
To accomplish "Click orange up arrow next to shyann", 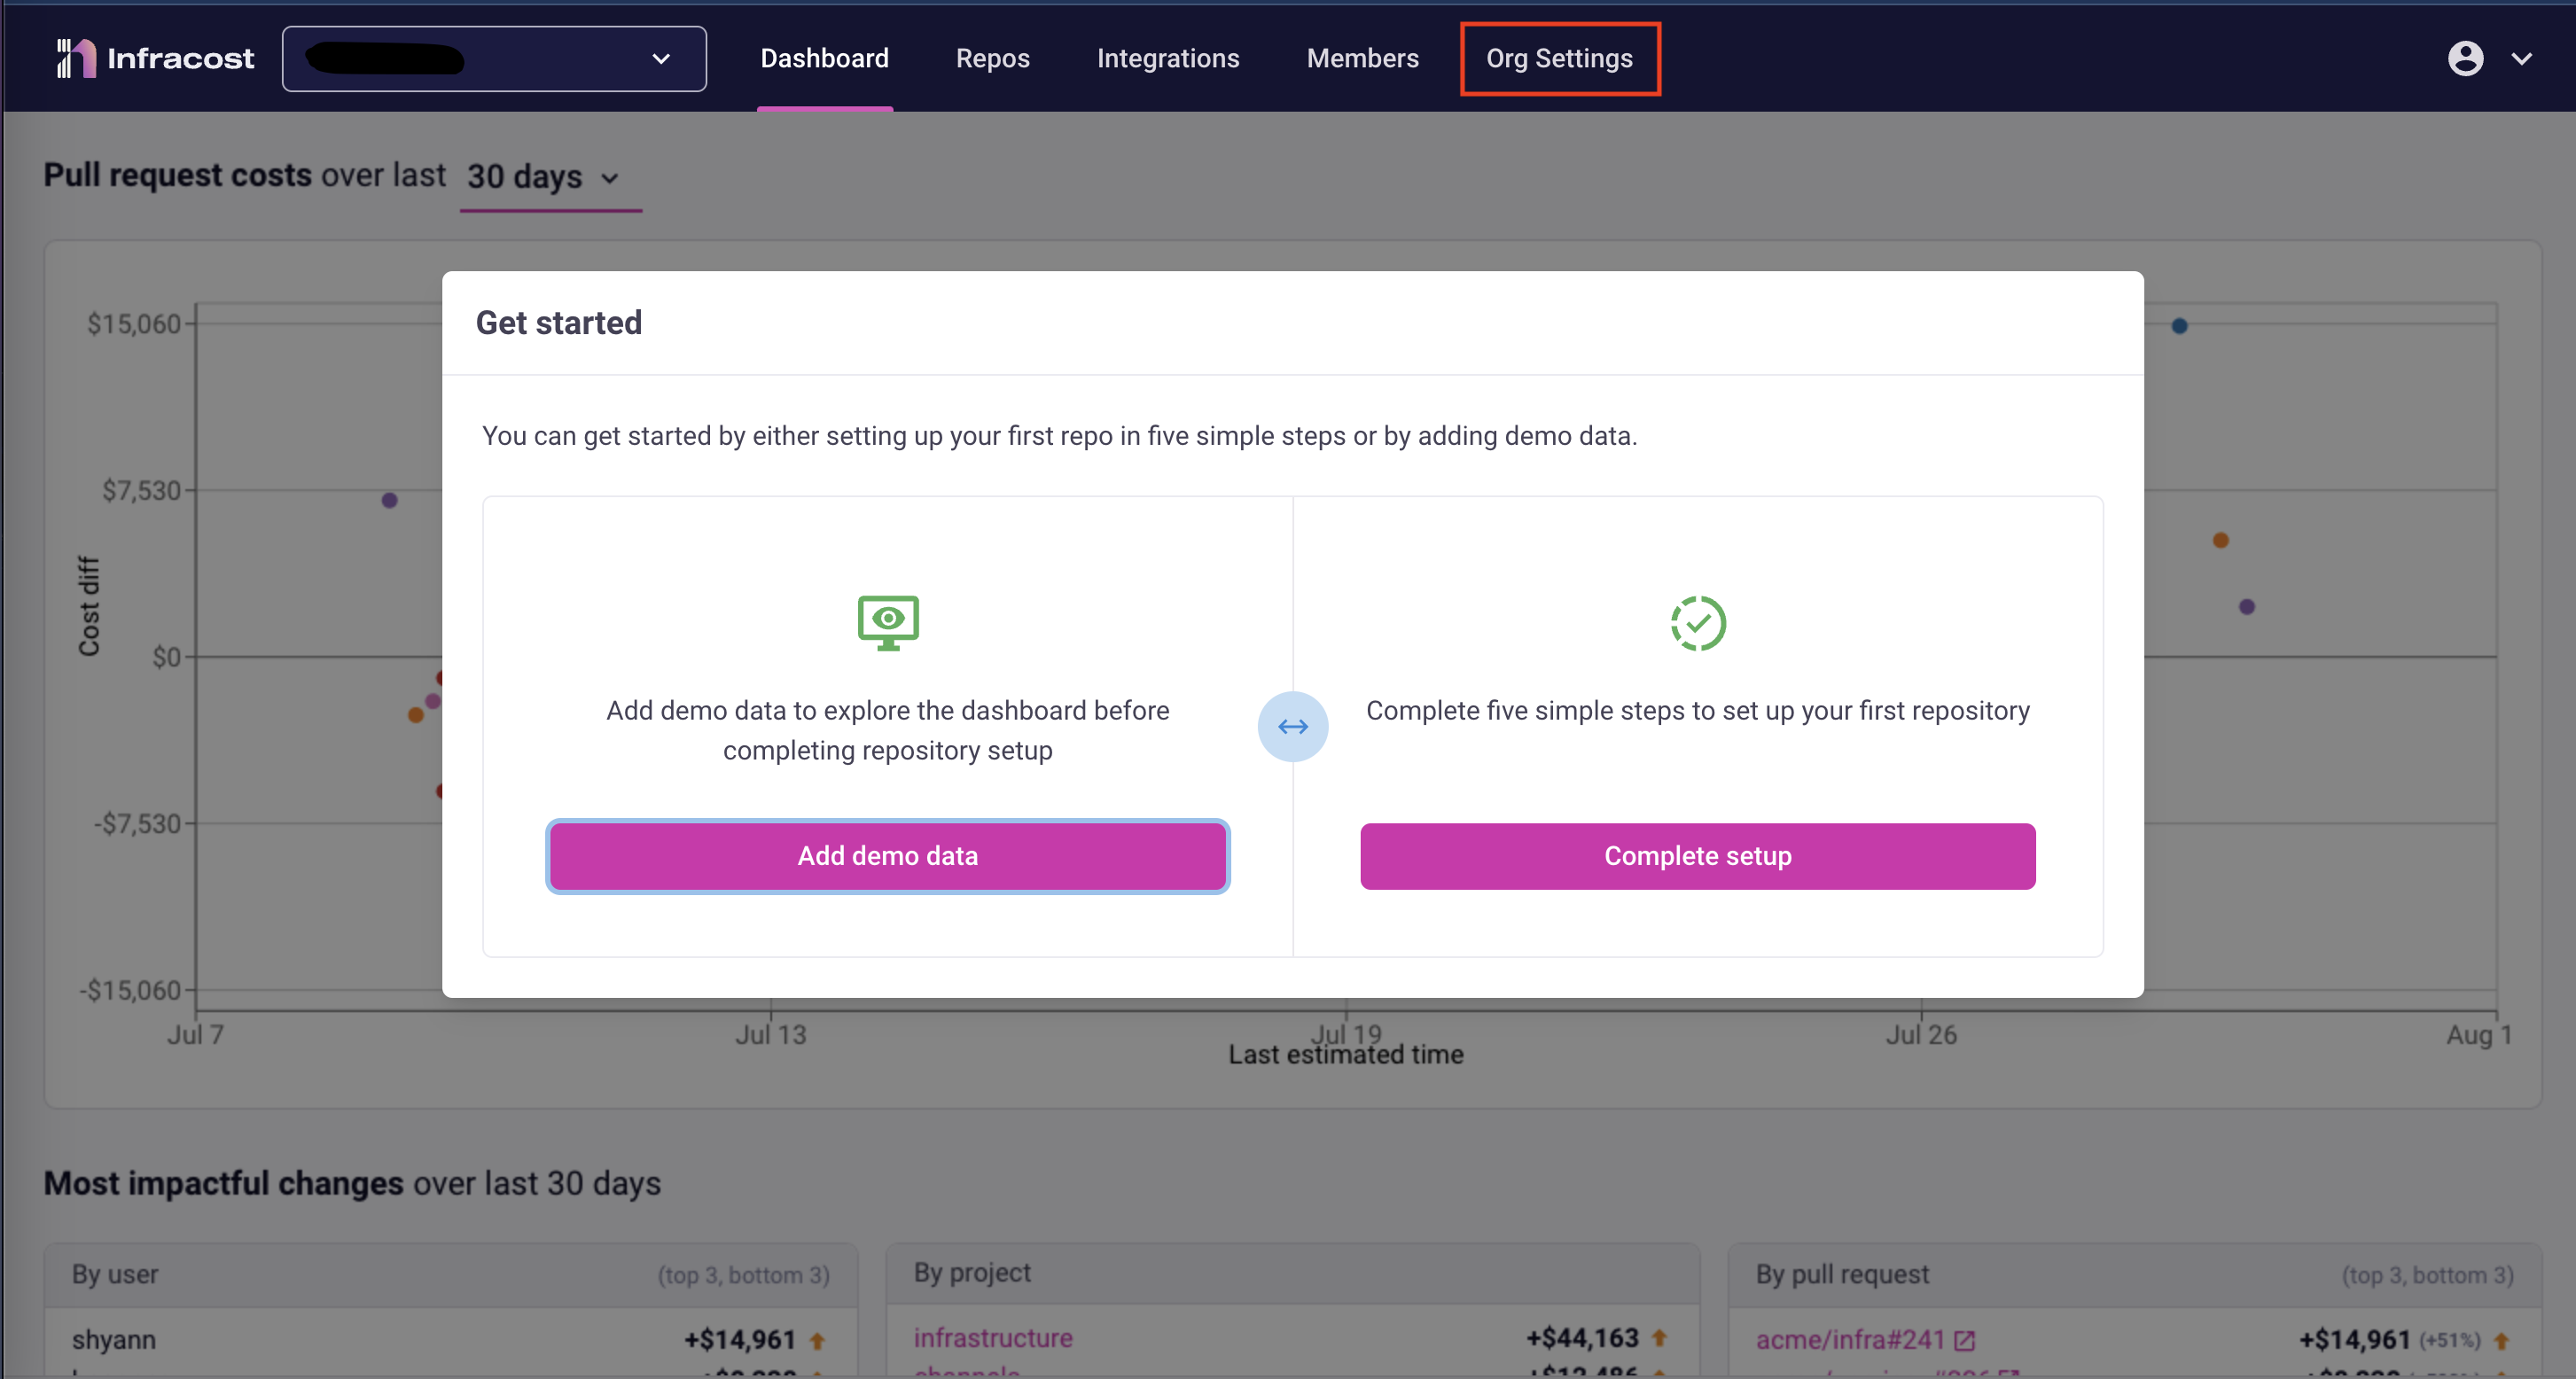I will [x=817, y=1341].
